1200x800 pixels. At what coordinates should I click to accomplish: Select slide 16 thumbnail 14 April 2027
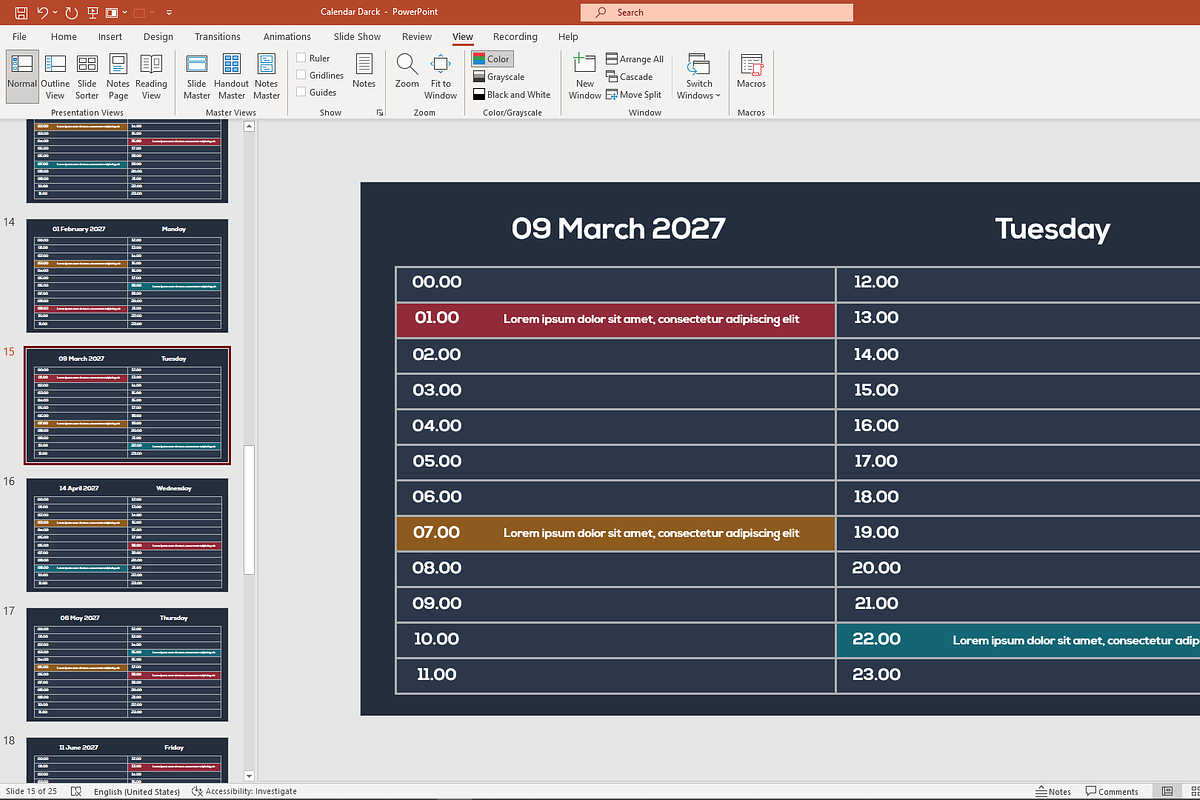coord(127,535)
